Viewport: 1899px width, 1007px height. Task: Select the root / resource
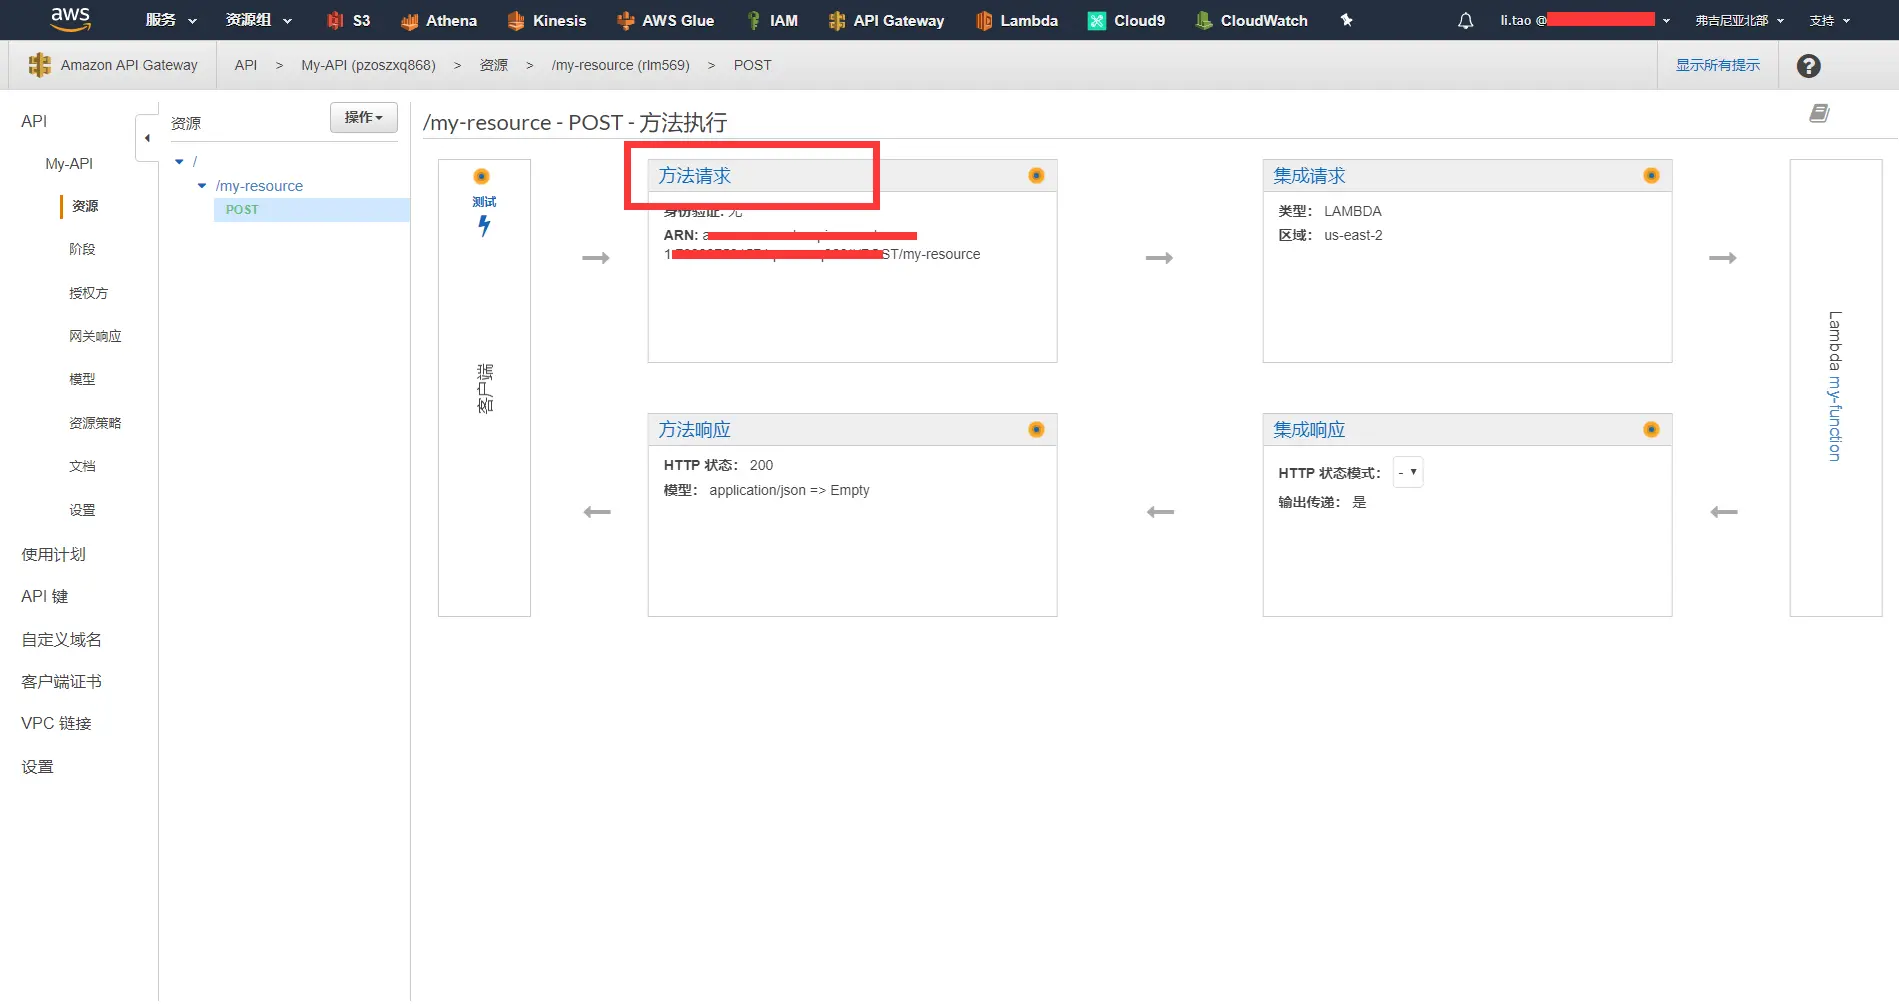195,162
